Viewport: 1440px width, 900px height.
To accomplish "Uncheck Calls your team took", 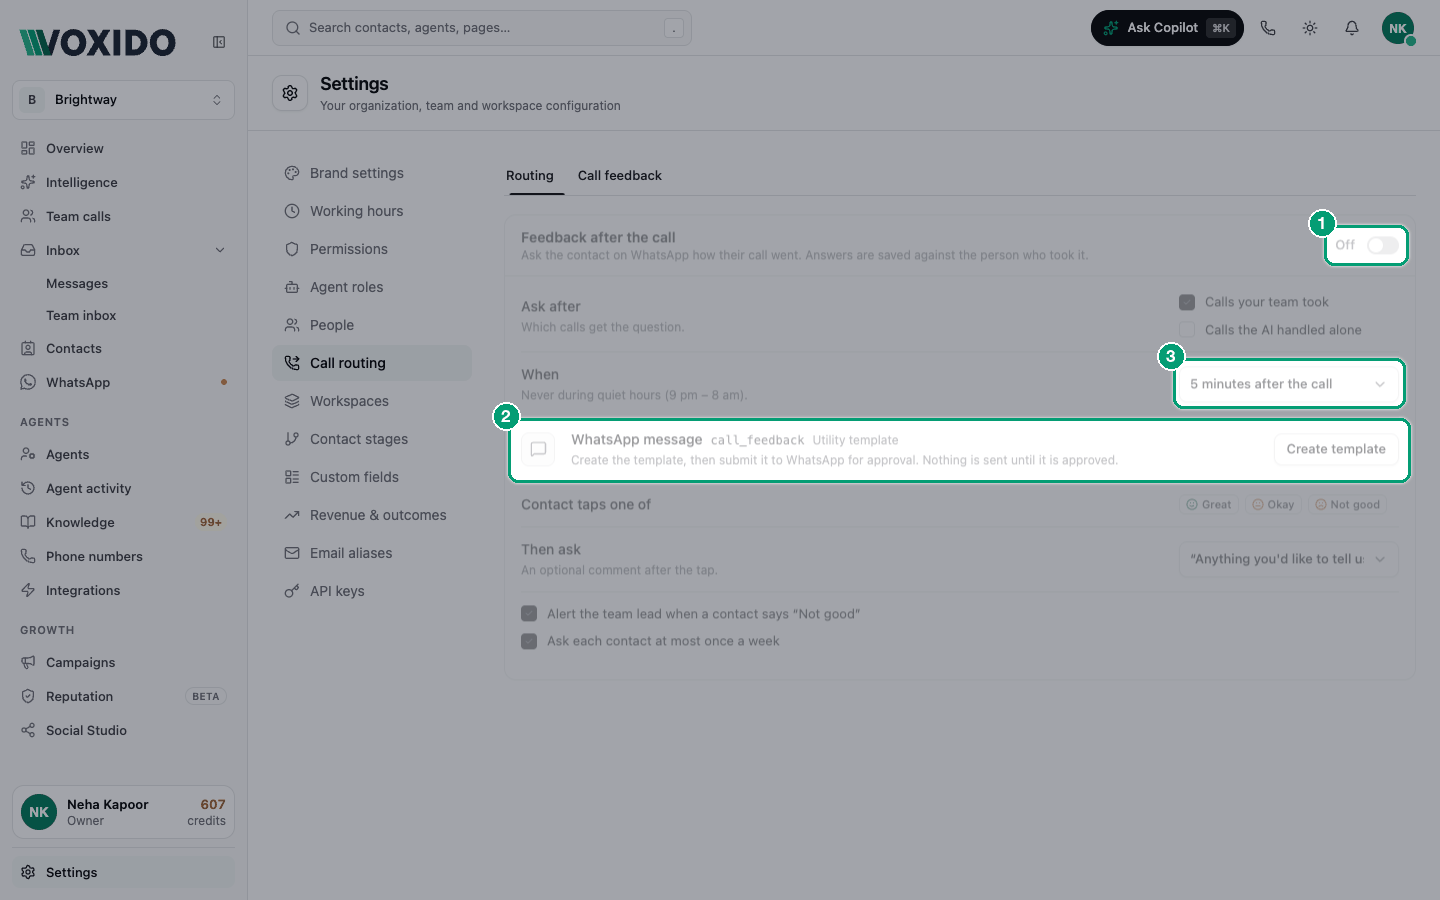I will (x=1187, y=302).
